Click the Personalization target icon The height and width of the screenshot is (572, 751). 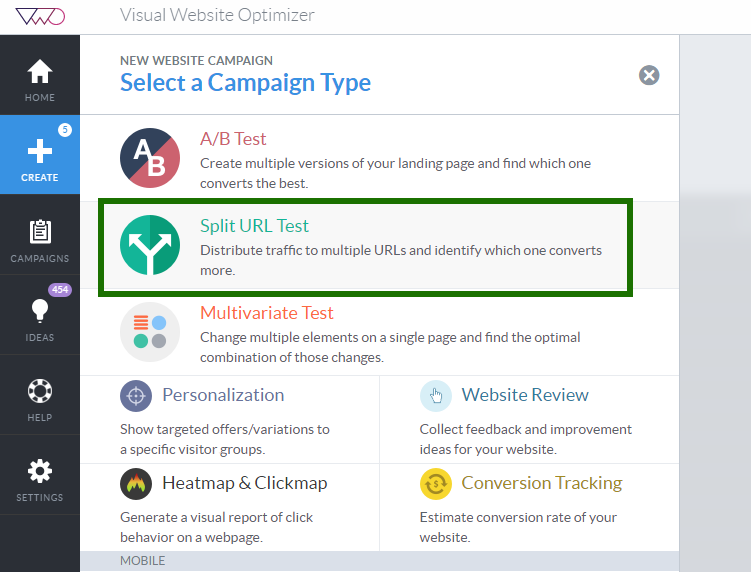click(136, 395)
